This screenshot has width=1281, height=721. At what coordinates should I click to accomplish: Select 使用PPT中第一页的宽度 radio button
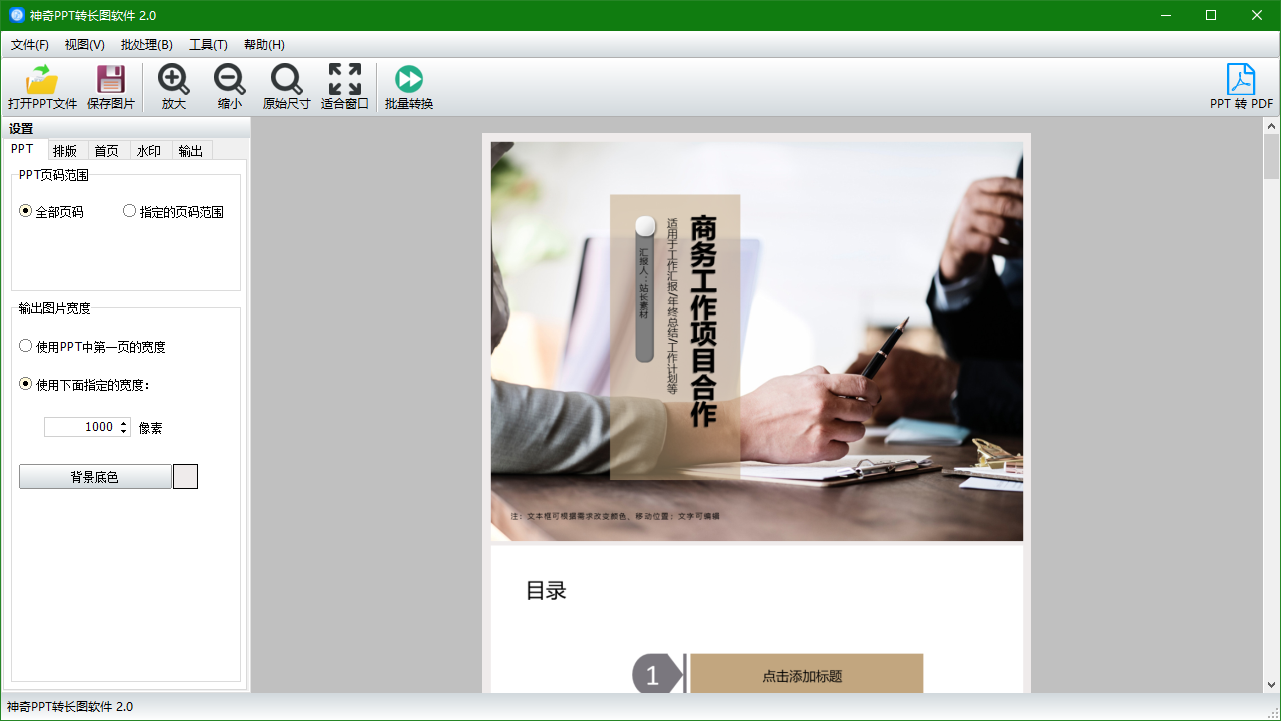coord(26,346)
